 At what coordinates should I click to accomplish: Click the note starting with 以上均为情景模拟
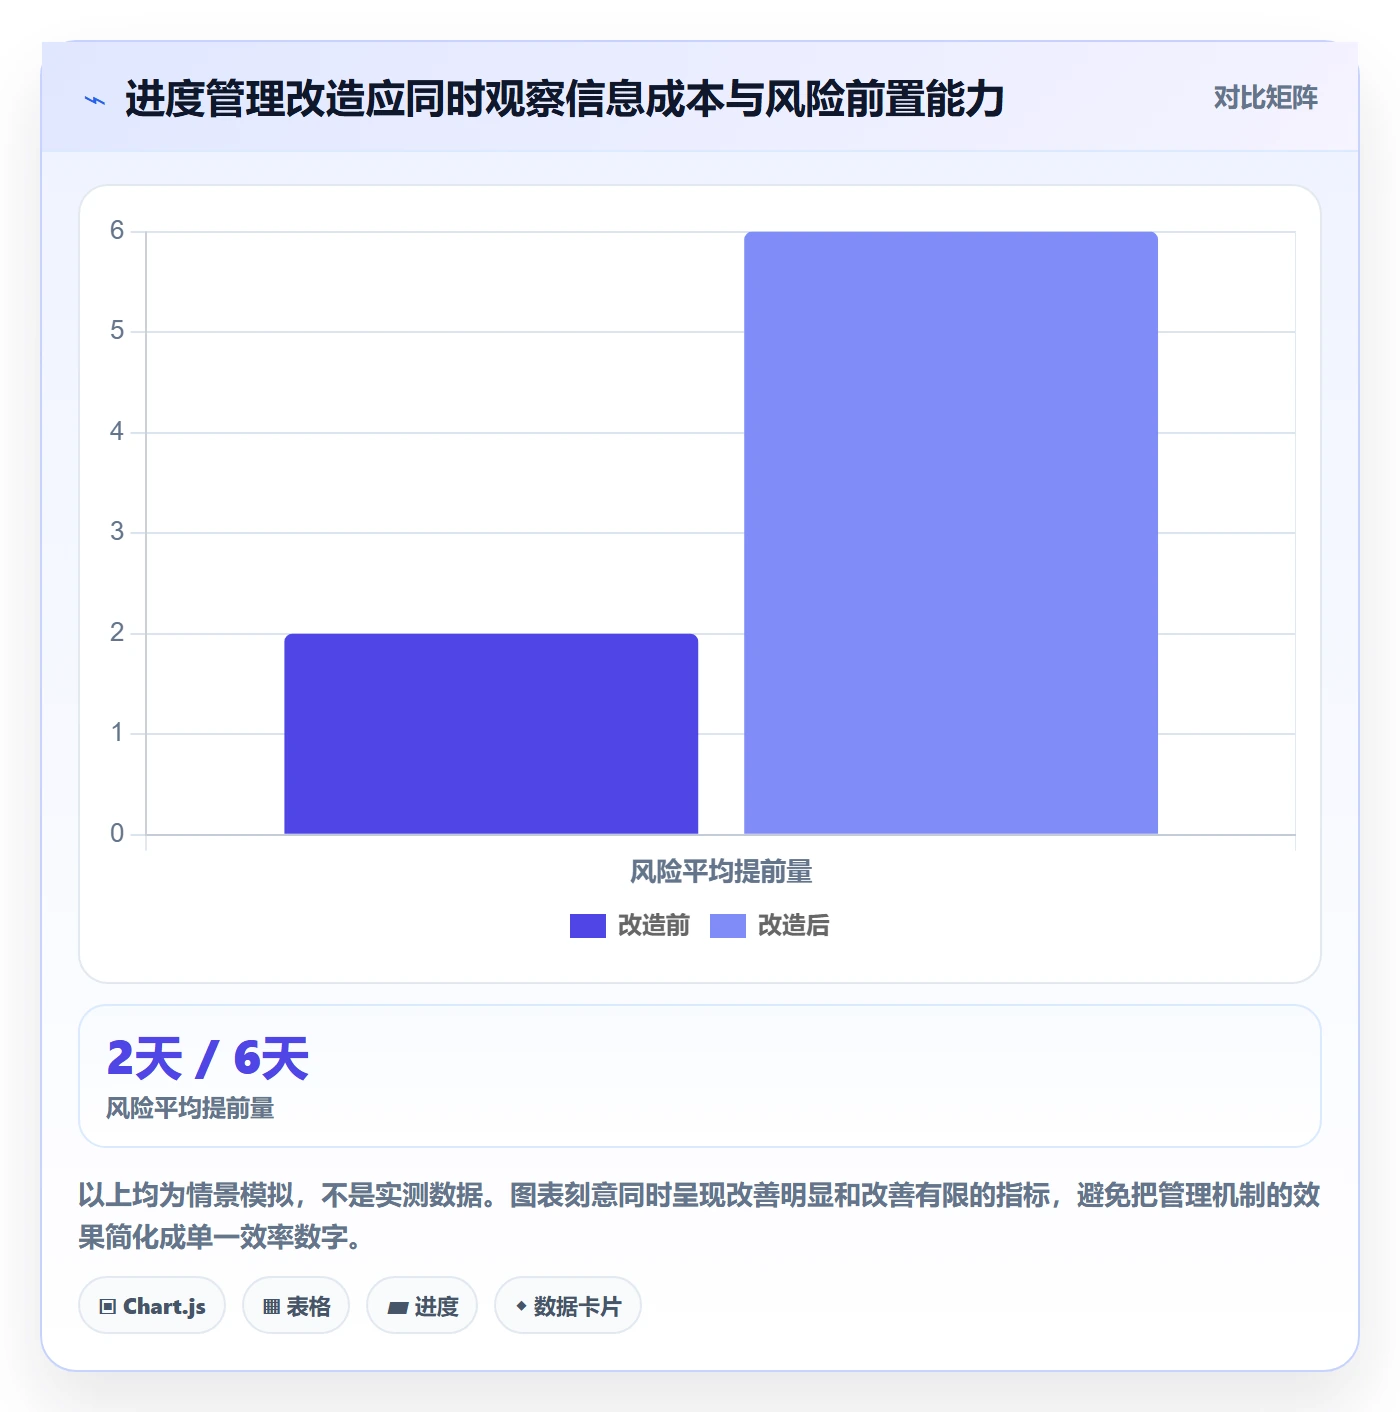pyautogui.click(x=700, y=1216)
